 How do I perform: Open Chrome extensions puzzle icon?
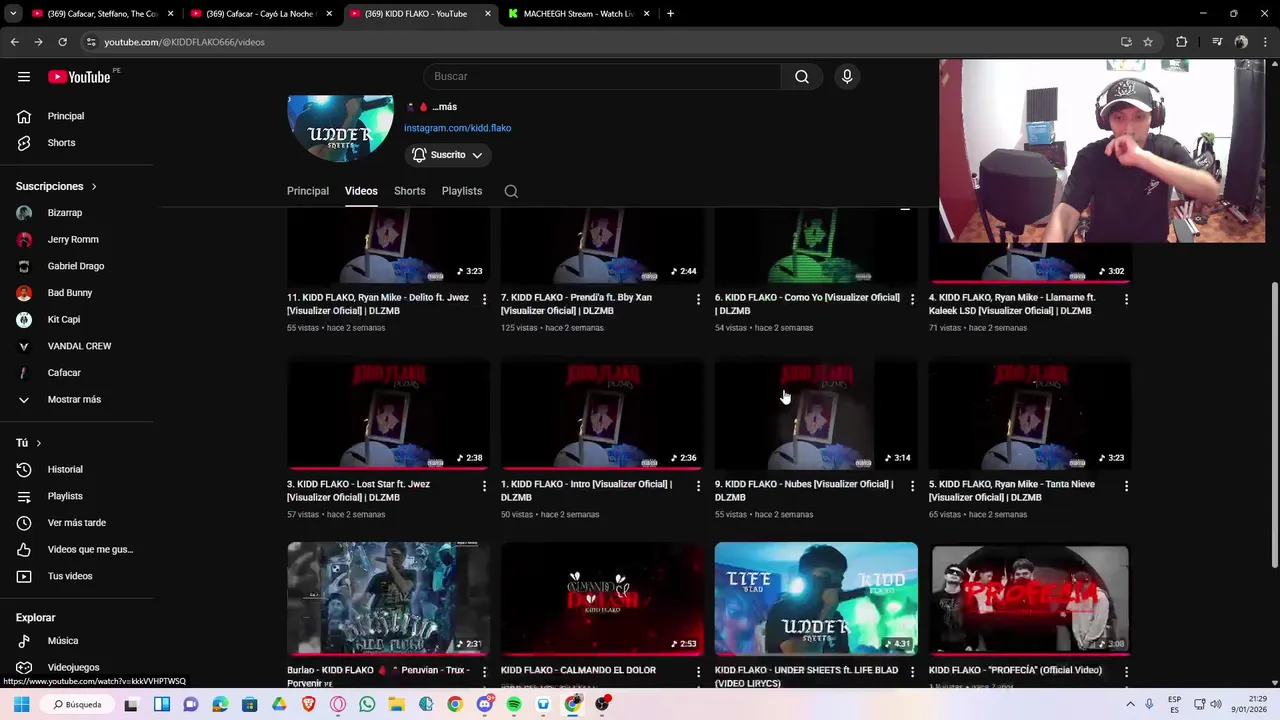tap(1182, 42)
